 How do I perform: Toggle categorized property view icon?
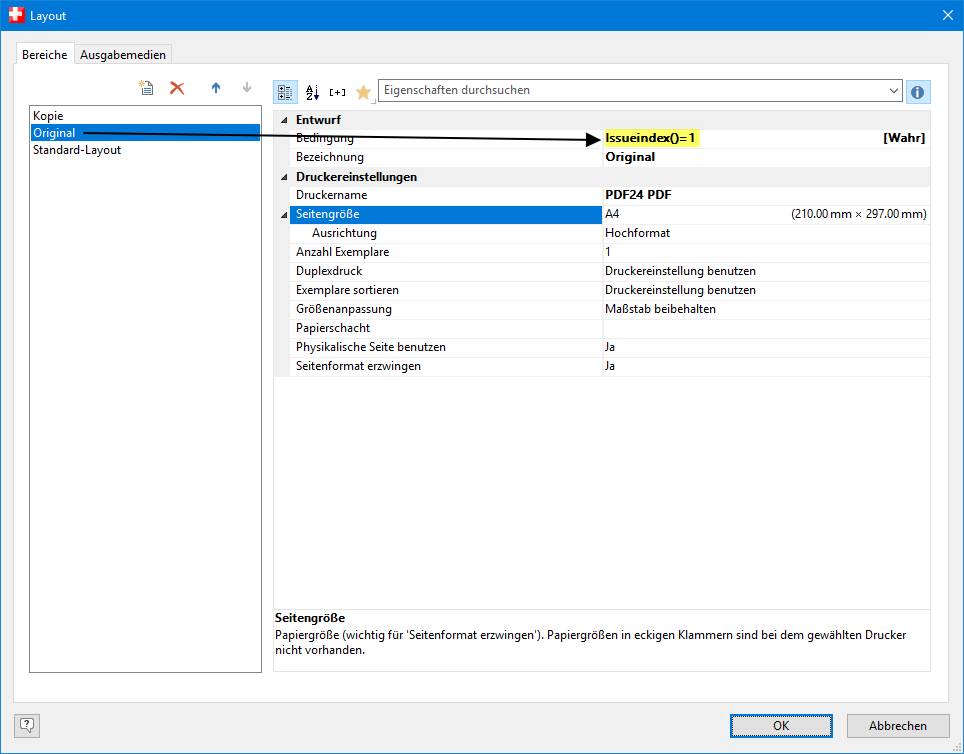pyautogui.click(x=285, y=92)
